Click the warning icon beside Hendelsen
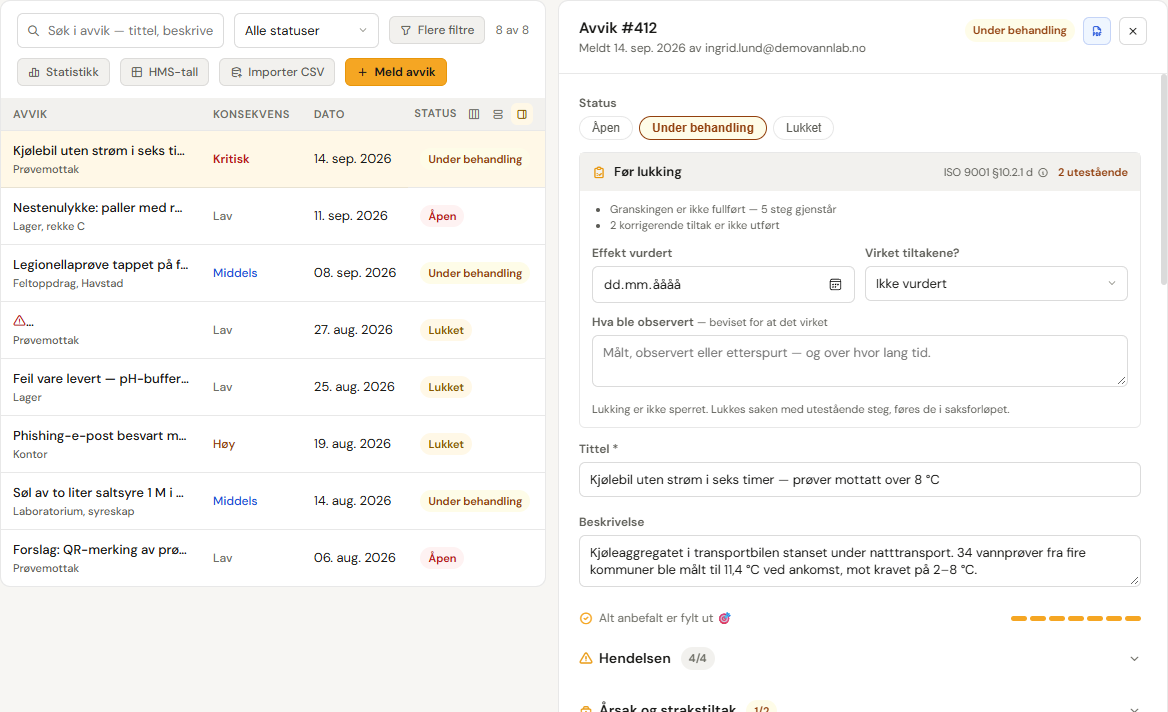This screenshot has width=1168, height=712. point(585,658)
